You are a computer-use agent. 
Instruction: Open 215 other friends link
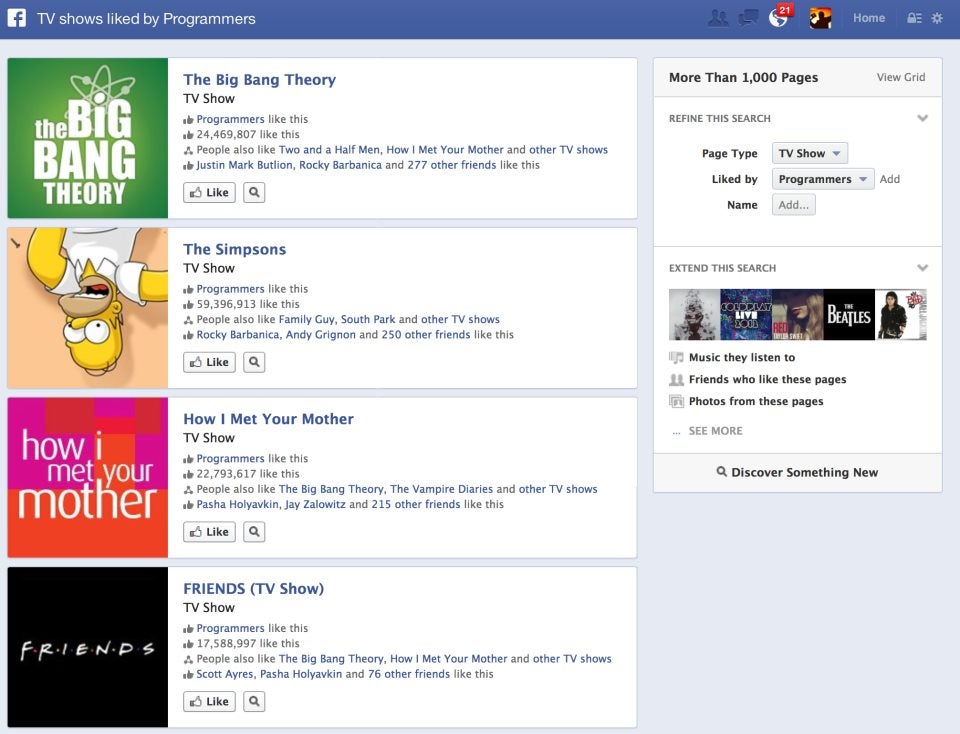pos(416,504)
